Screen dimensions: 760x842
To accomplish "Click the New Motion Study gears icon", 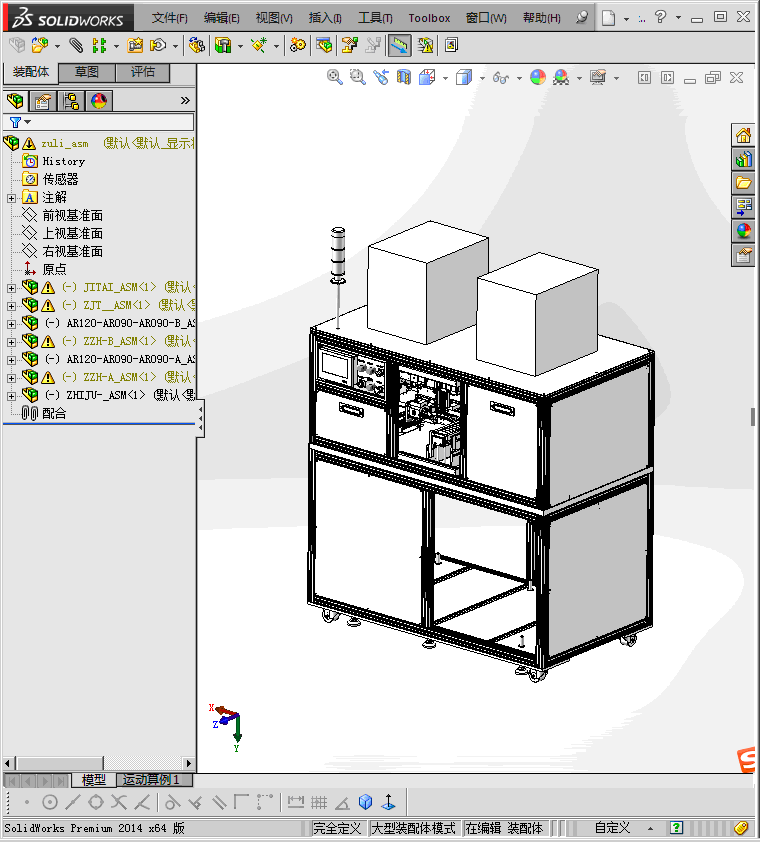I will coord(298,46).
